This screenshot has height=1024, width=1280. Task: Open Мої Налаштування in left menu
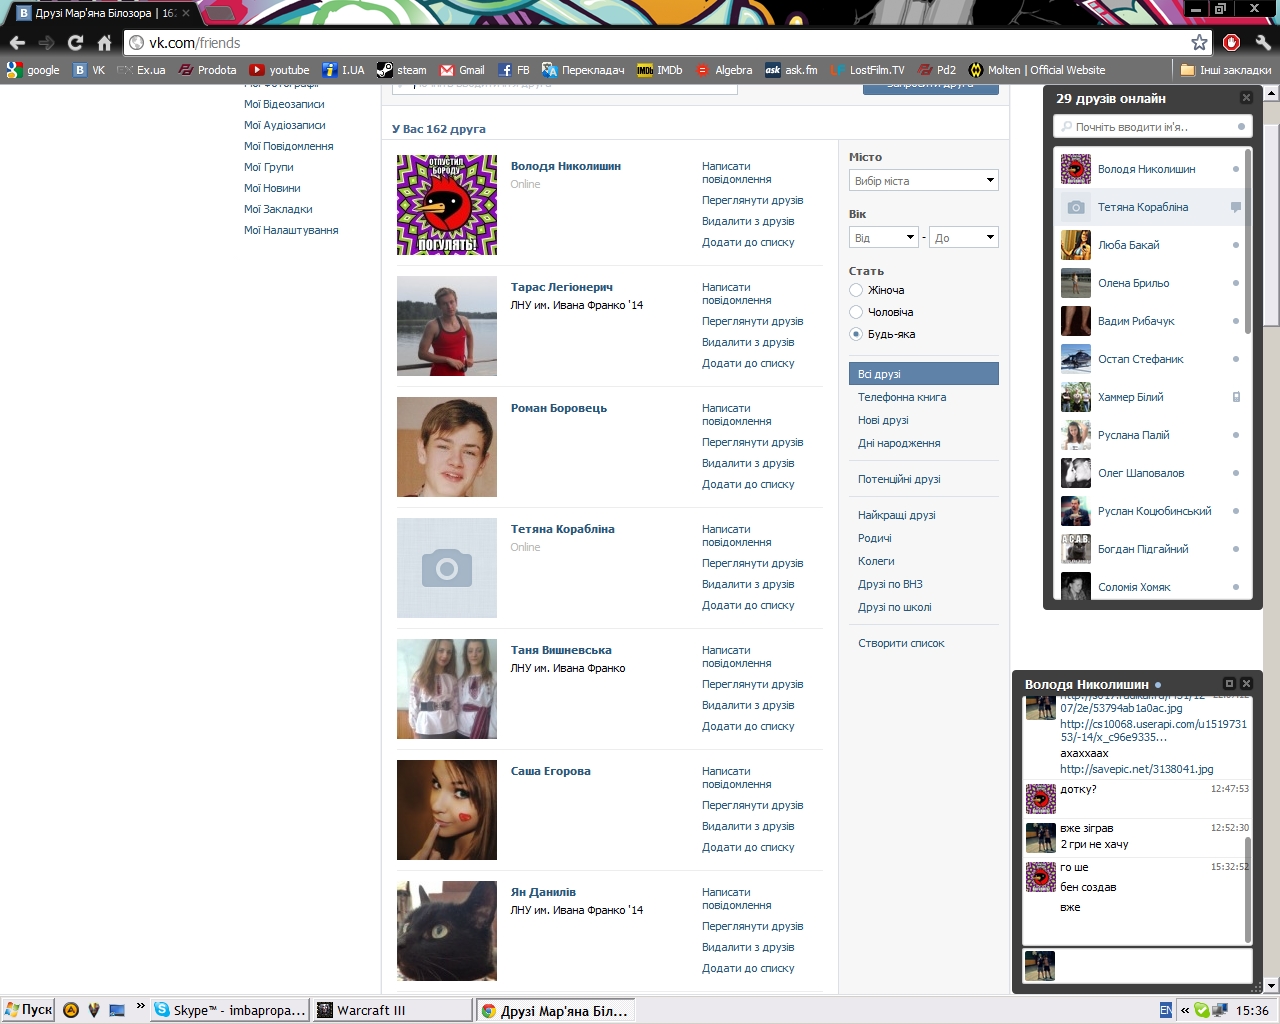click(x=291, y=230)
